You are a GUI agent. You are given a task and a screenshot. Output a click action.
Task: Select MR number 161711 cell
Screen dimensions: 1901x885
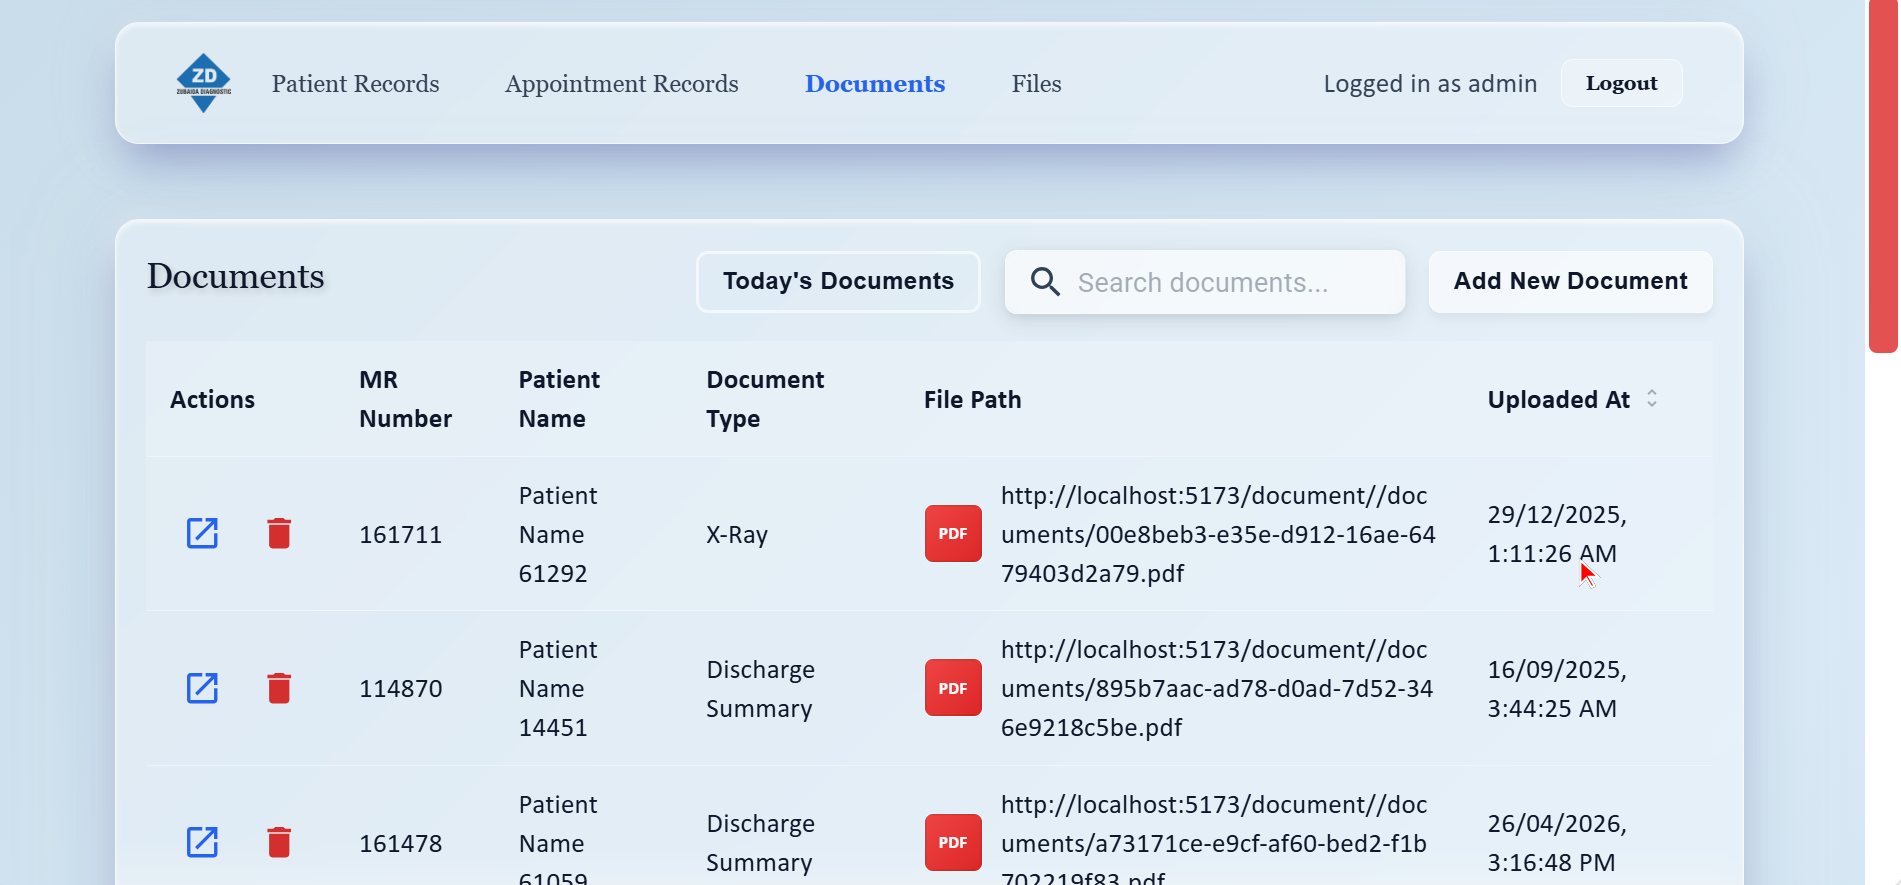(x=400, y=534)
